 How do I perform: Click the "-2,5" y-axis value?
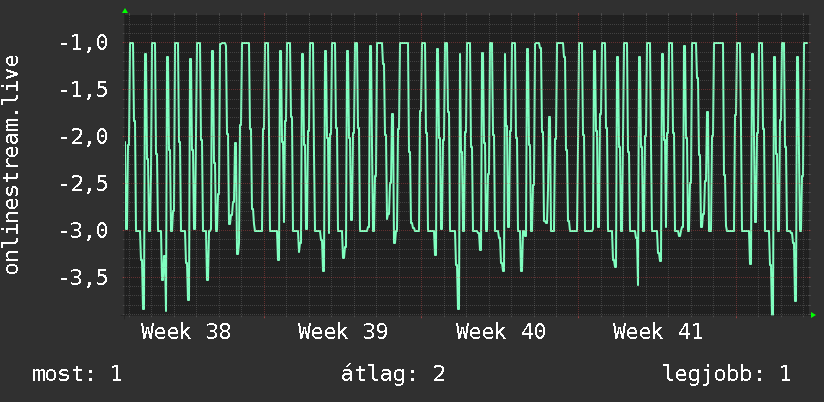pyautogui.click(x=83, y=184)
